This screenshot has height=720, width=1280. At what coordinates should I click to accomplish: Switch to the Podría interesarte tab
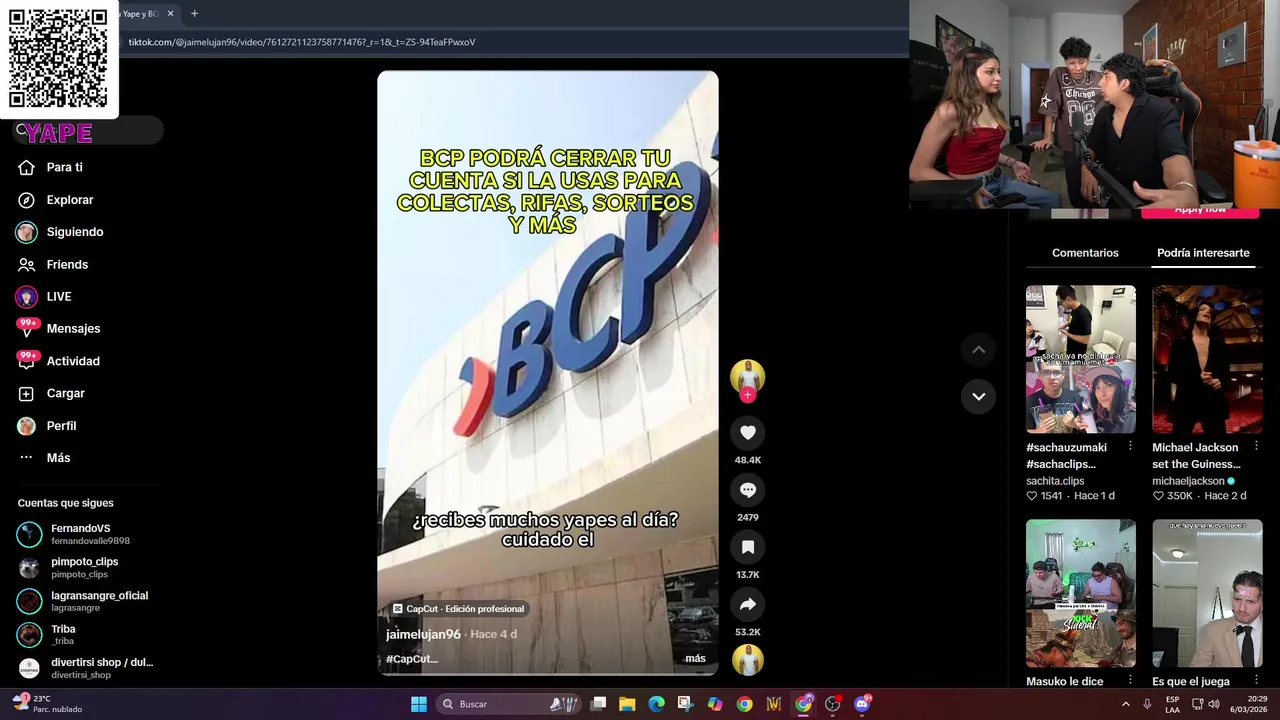click(1203, 253)
